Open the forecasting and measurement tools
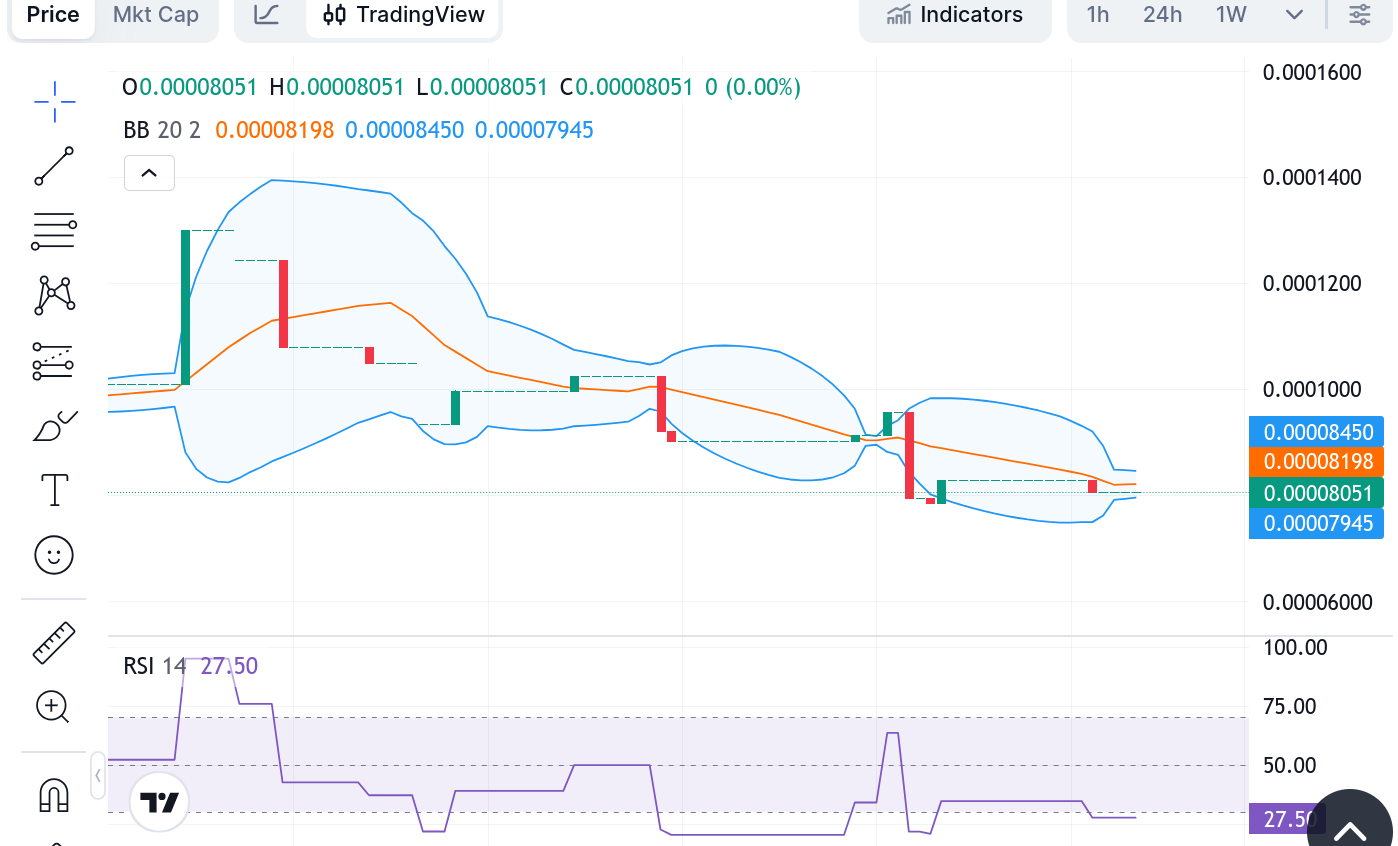Viewport: 1398px width, 846px height. 54,361
